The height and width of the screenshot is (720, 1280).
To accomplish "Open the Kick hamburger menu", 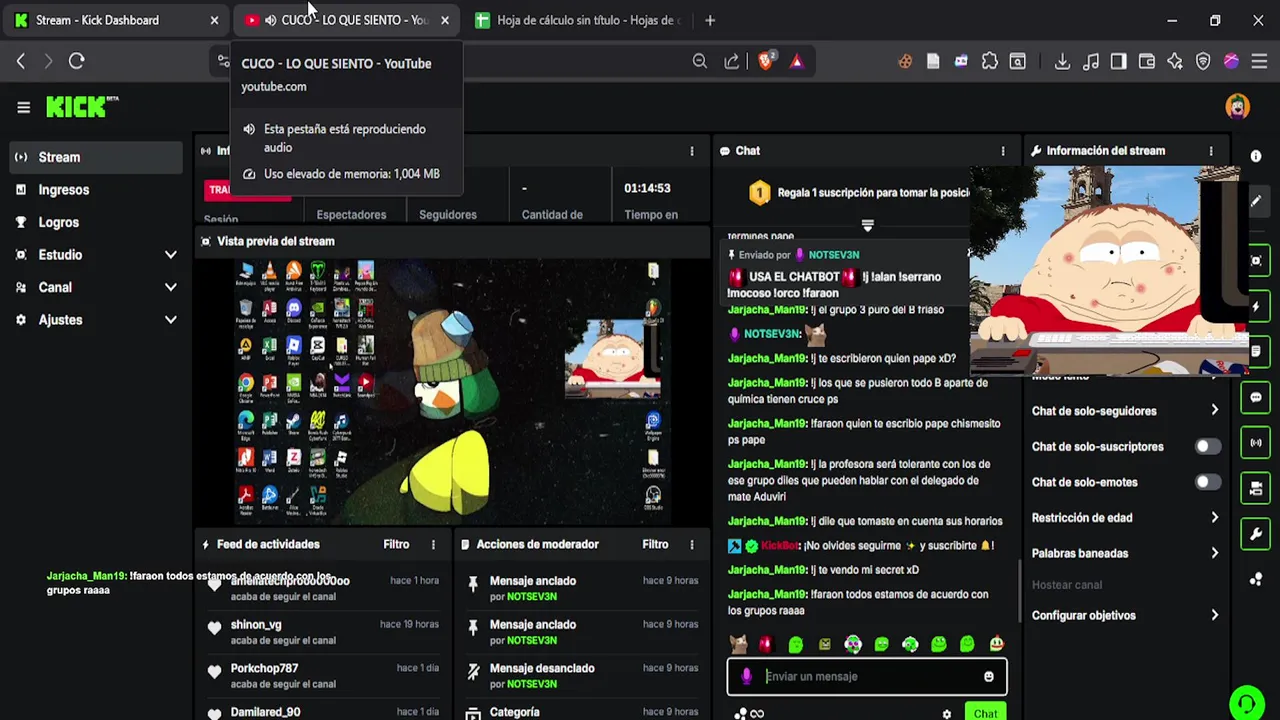I will pos(23,107).
